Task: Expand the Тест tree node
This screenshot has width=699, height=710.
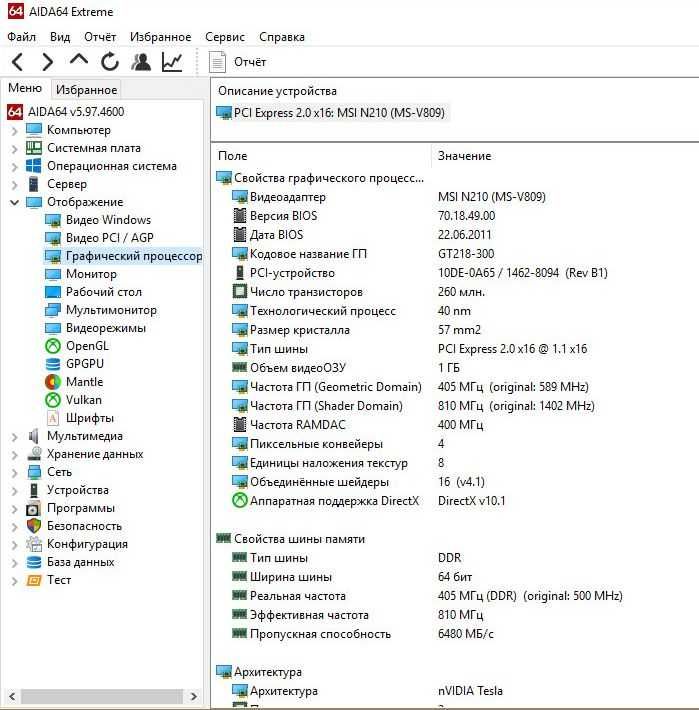Action: tap(14, 581)
